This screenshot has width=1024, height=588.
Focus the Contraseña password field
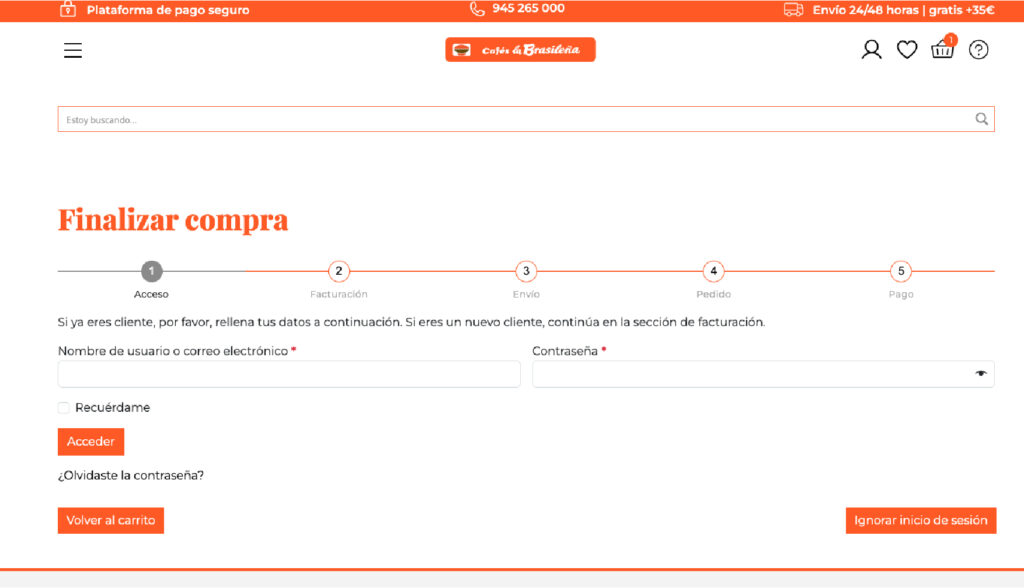coord(763,374)
